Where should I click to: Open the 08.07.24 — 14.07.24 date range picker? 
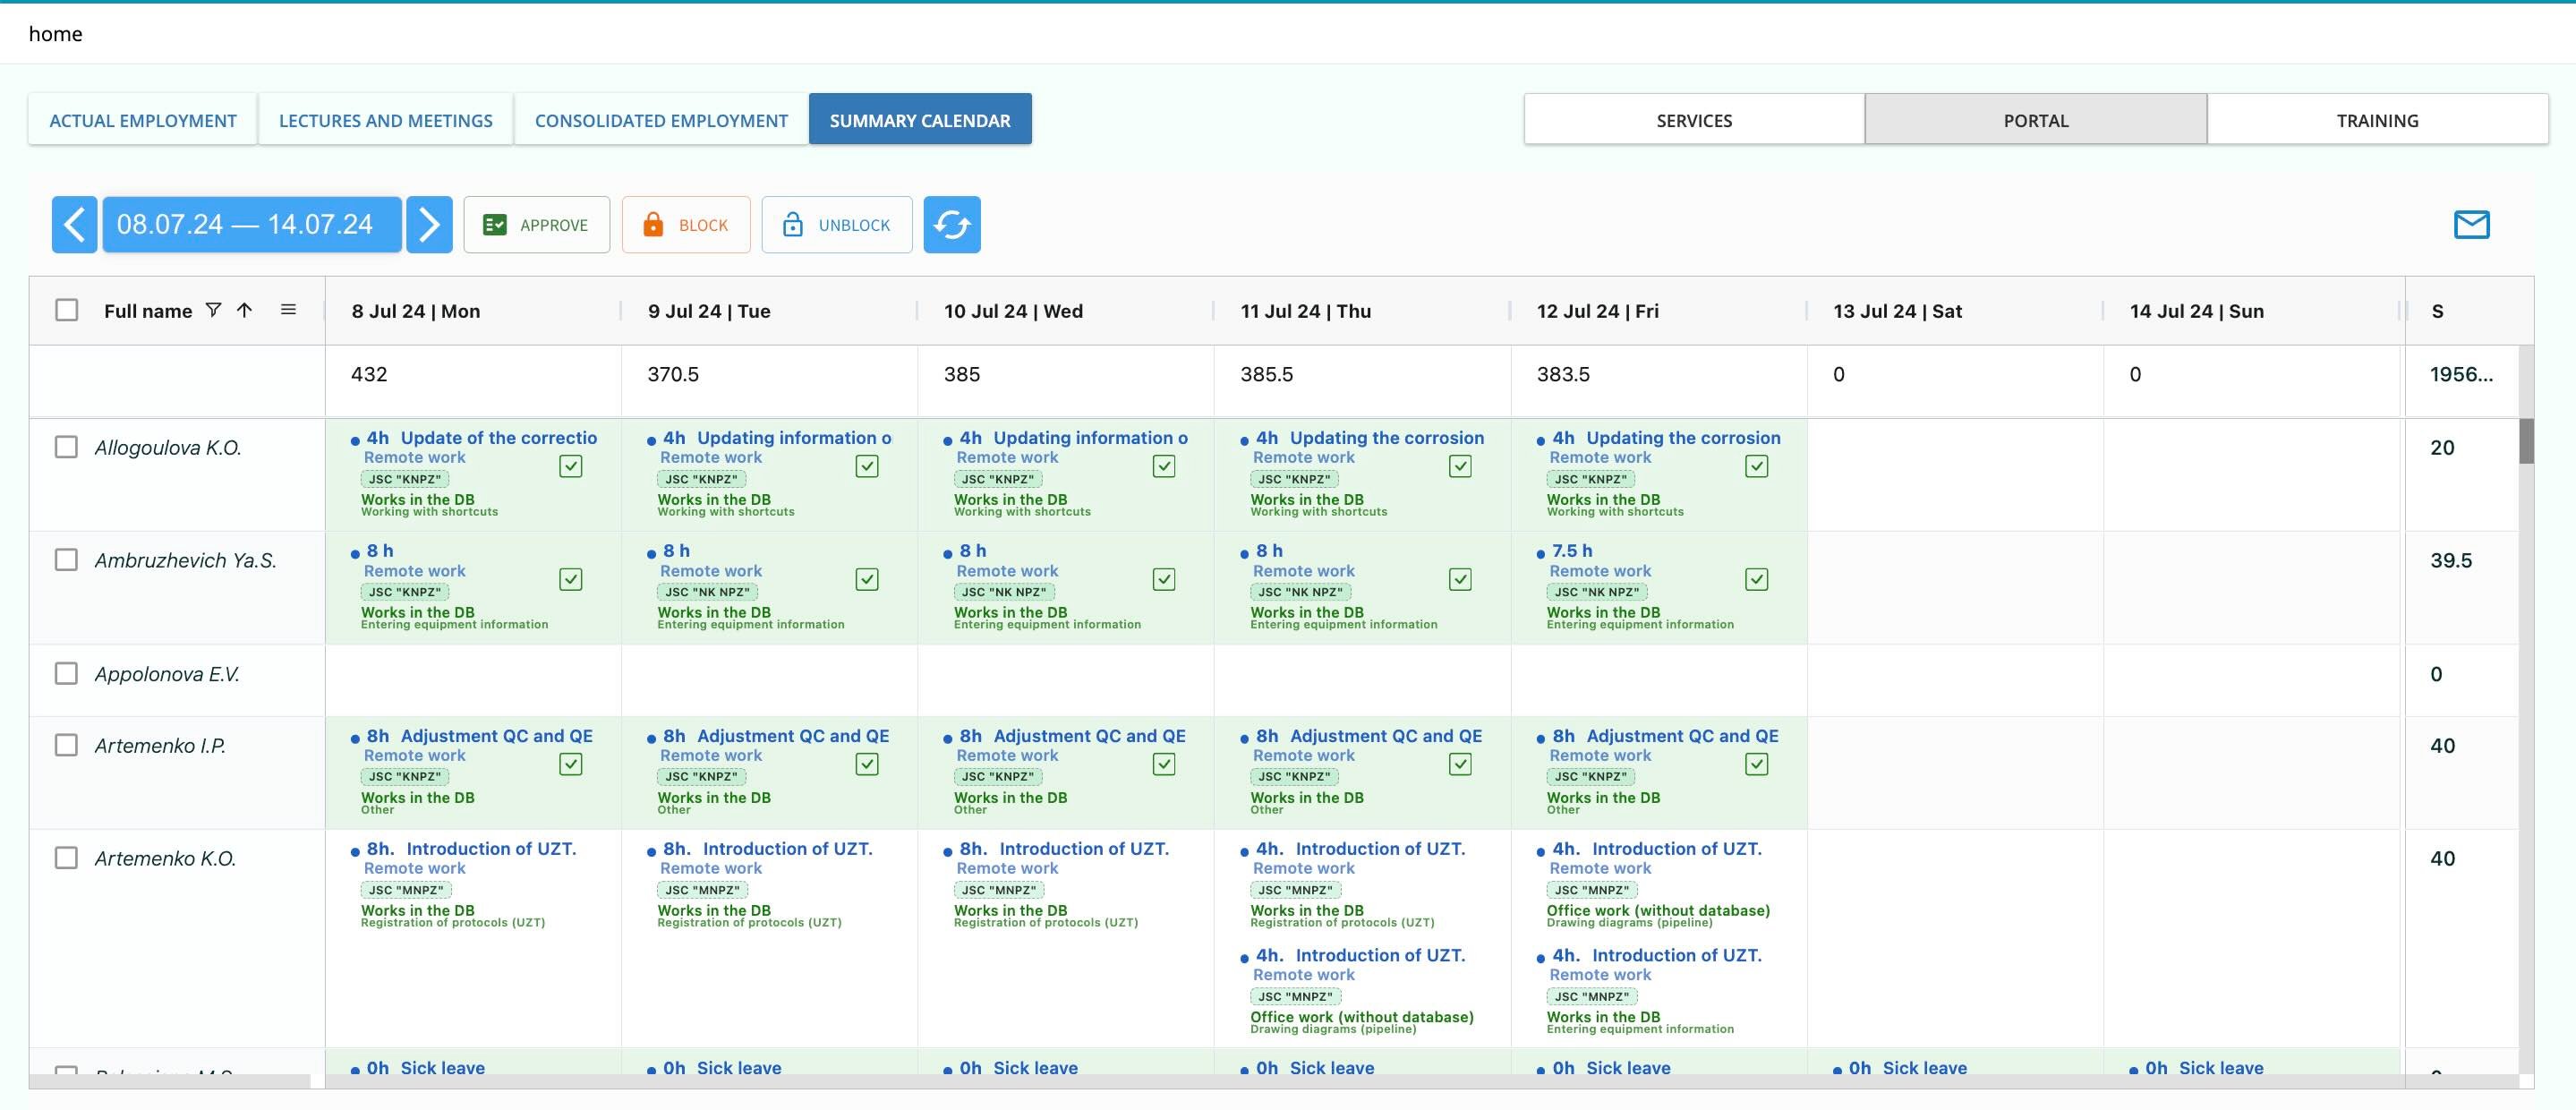point(252,224)
